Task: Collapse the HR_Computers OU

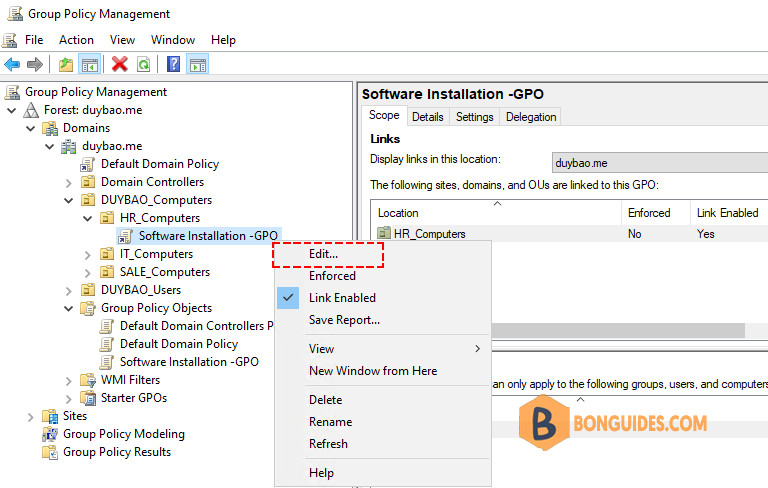Action: click(x=88, y=219)
